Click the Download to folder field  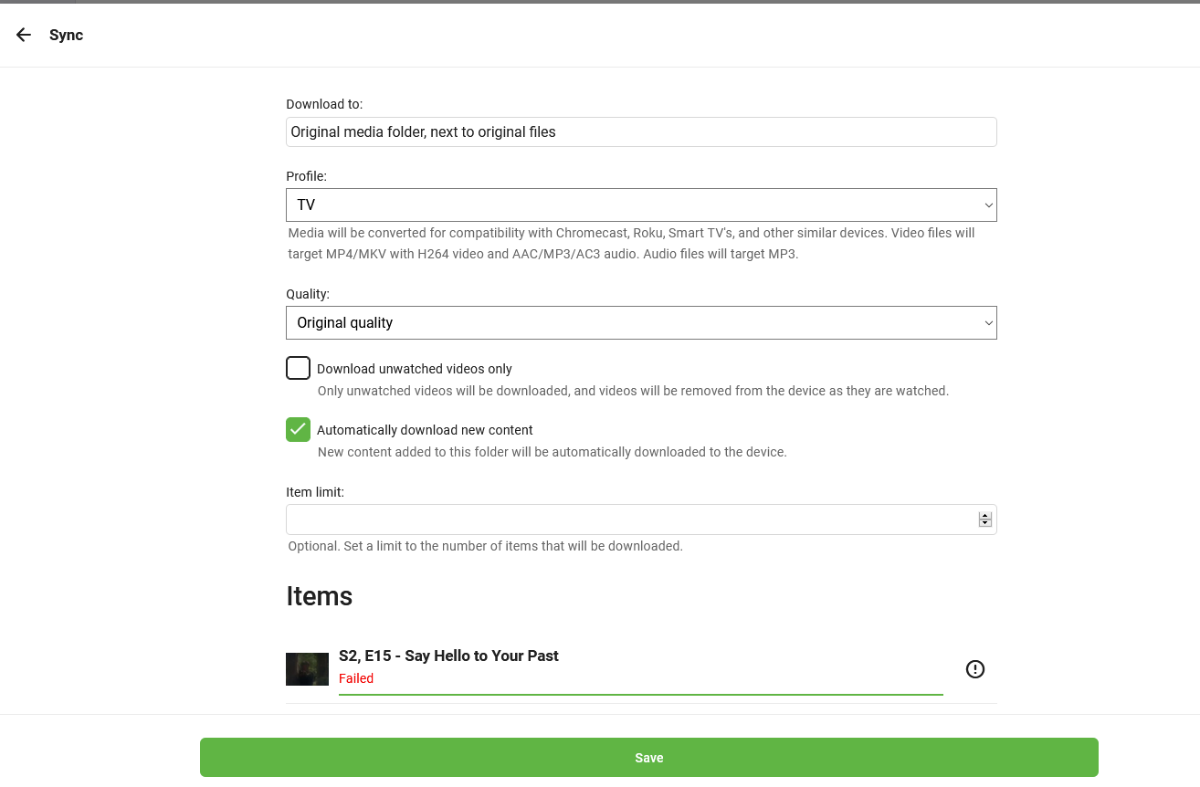pos(640,132)
